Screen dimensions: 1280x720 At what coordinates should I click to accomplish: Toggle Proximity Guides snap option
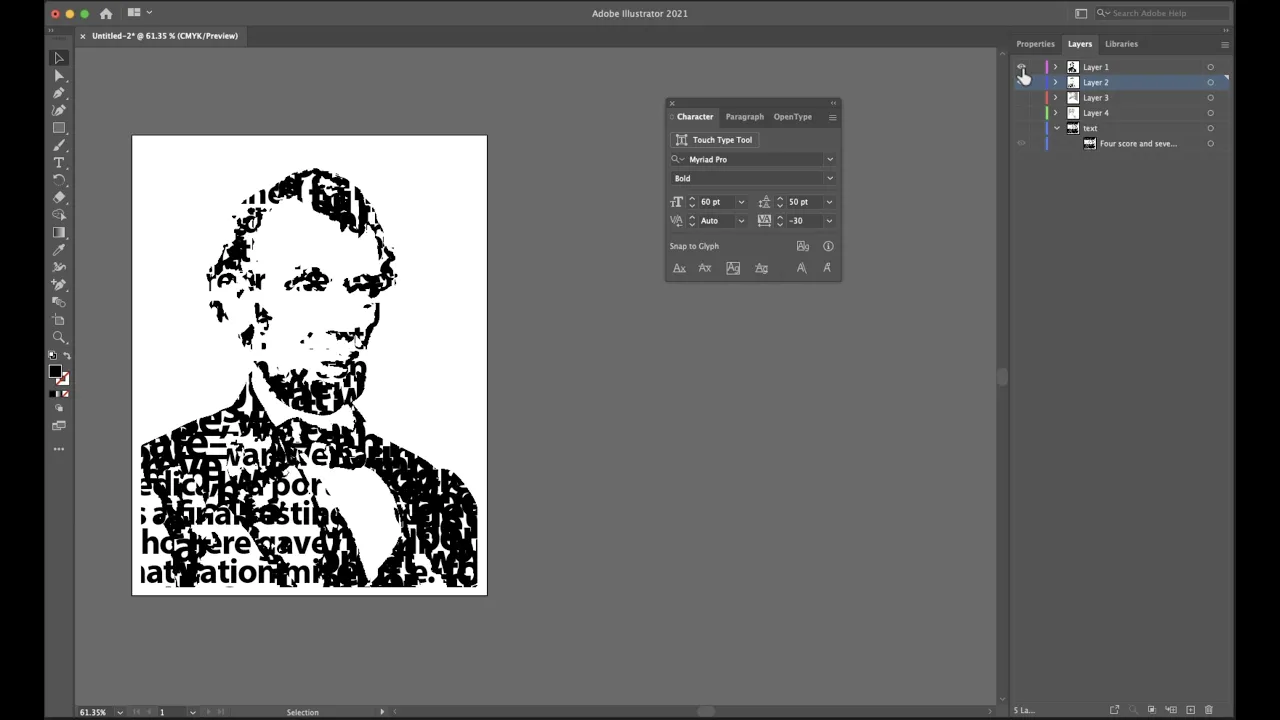coord(761,268)
